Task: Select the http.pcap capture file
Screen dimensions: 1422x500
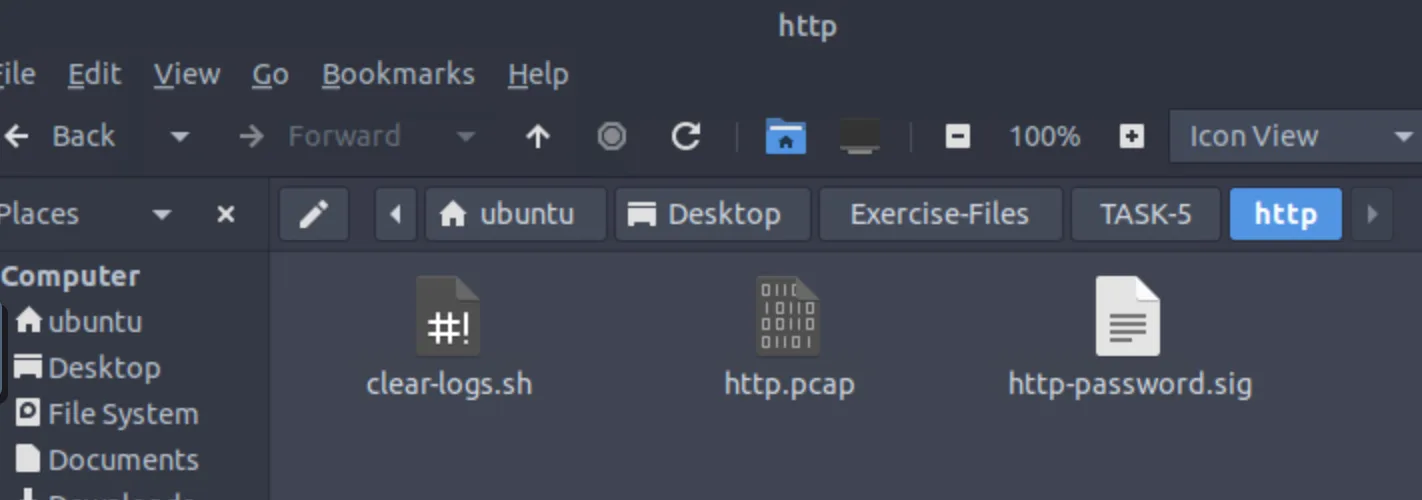Action: coord(788,318)
